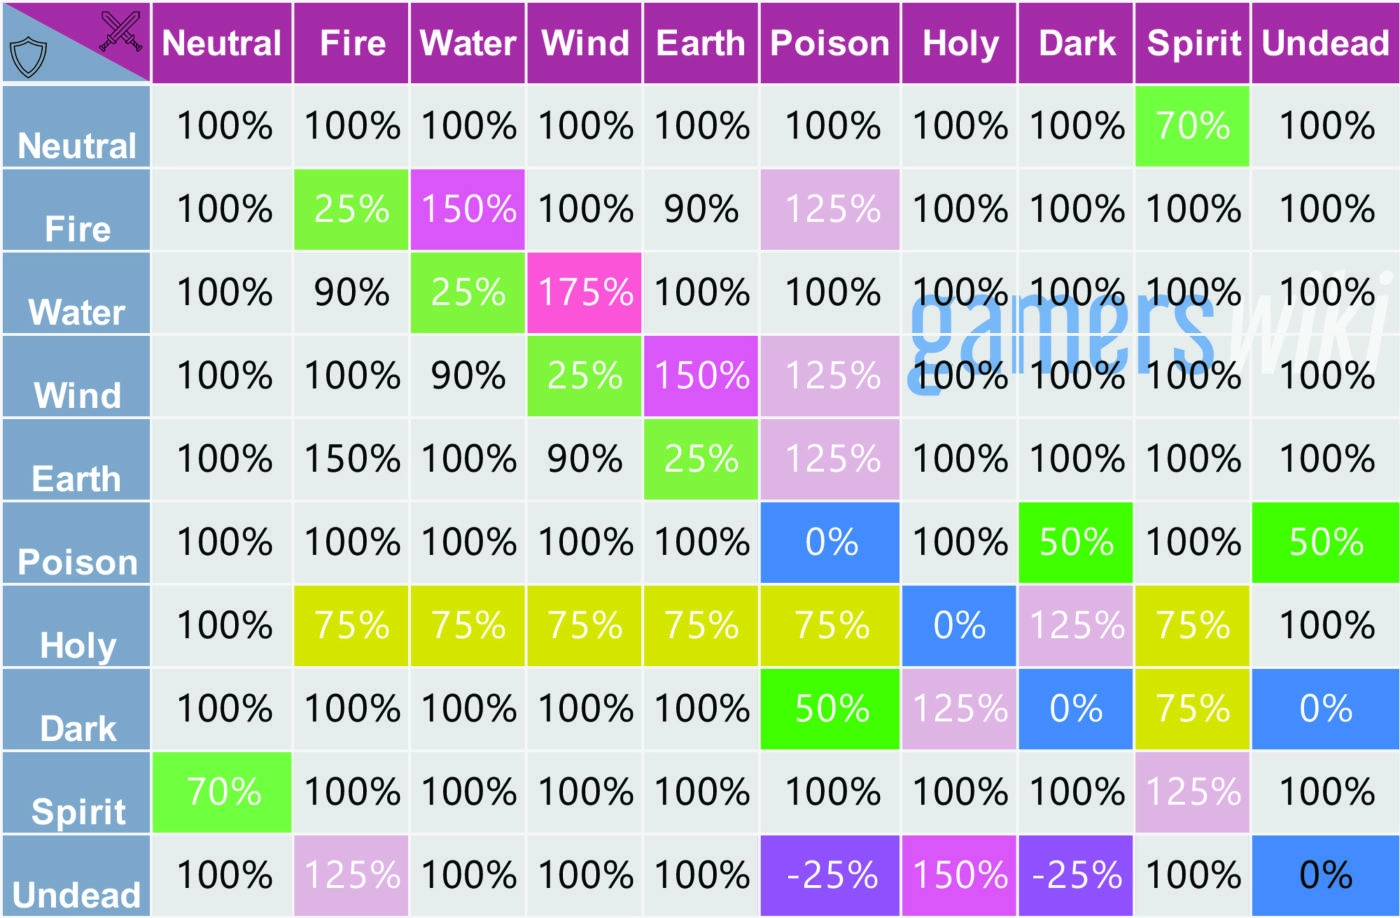Click blue 0% cell at Undead versus Undead
The image size is (1400, 918).
tap(1325, 876)
